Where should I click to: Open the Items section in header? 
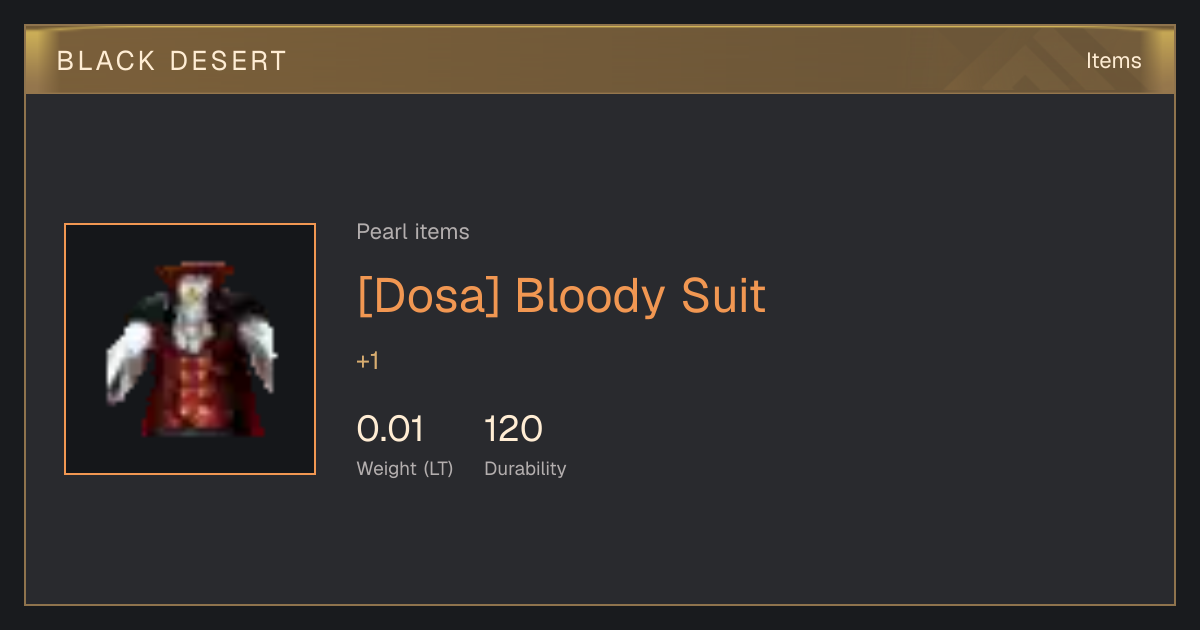1113,60
